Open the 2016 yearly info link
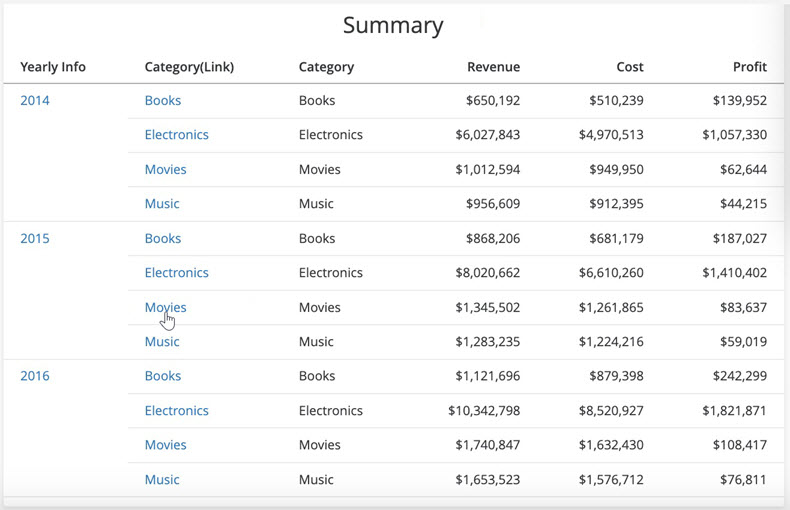This screenshot has width=790, height=510. (x=35, y=376)
